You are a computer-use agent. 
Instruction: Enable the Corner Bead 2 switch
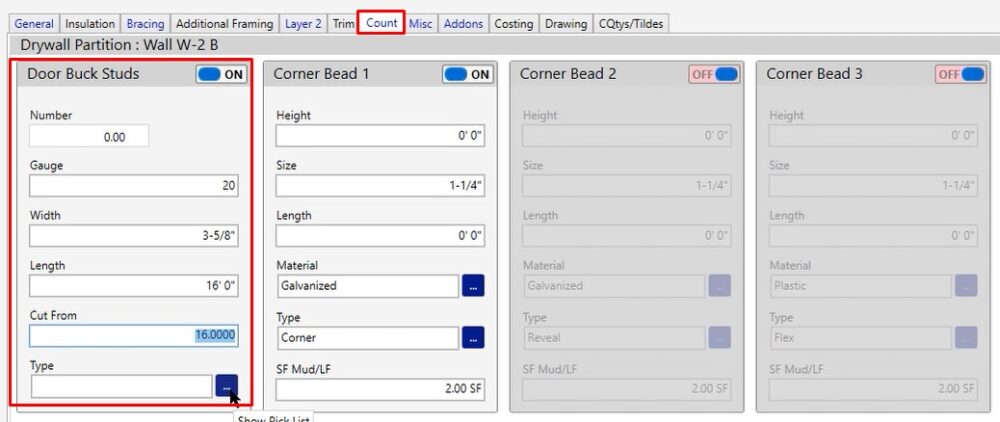tap(714, 74)
